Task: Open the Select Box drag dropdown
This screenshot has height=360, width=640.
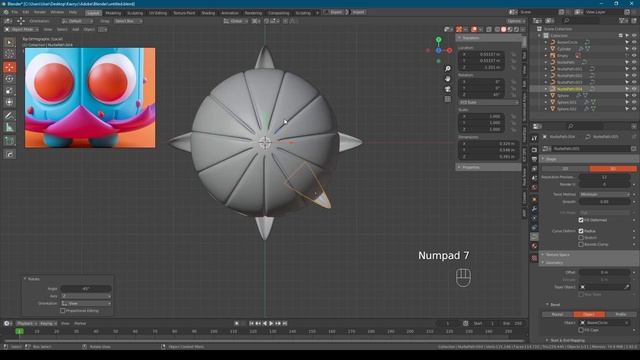Action: pos(127,21)
